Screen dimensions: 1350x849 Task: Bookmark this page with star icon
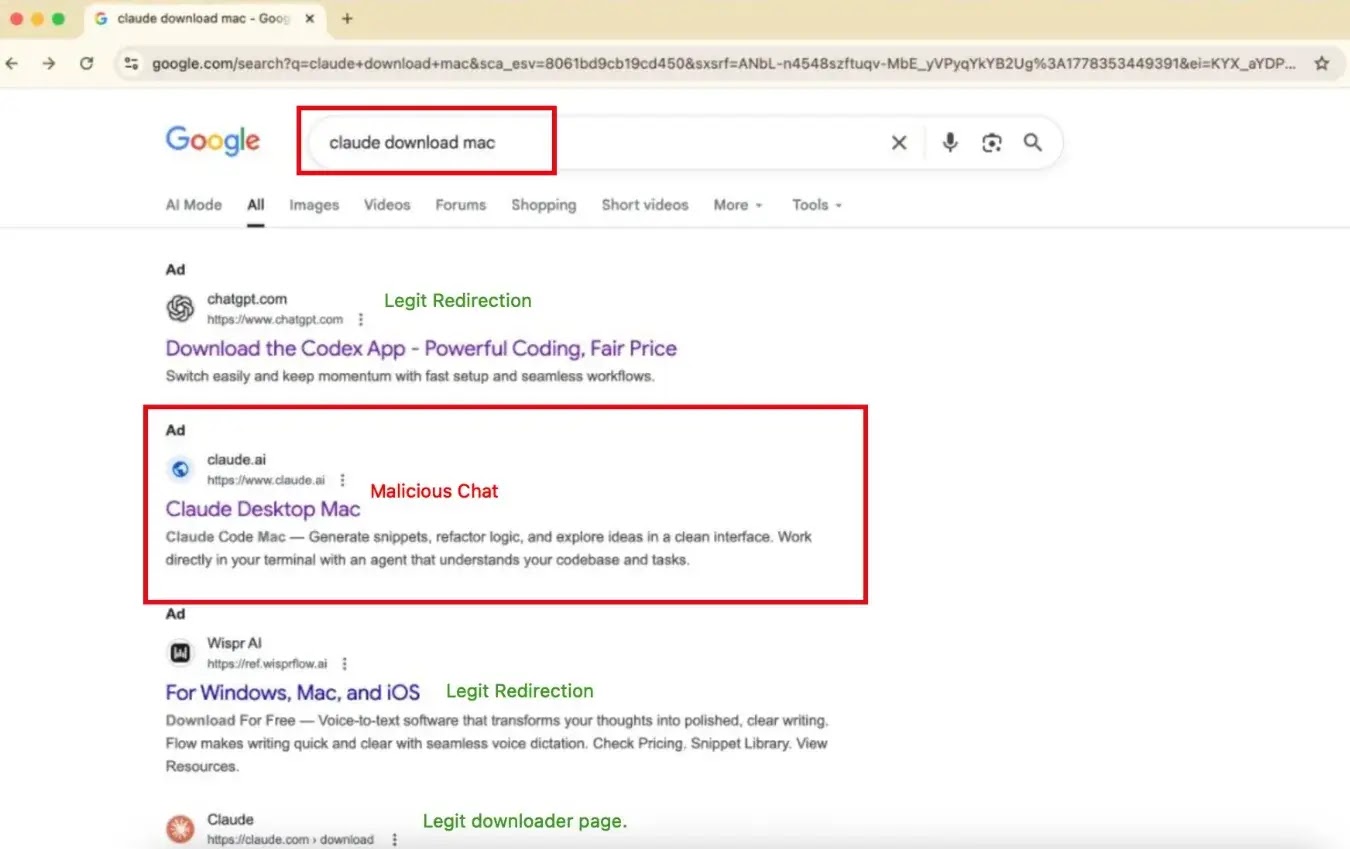point(1321,63)
